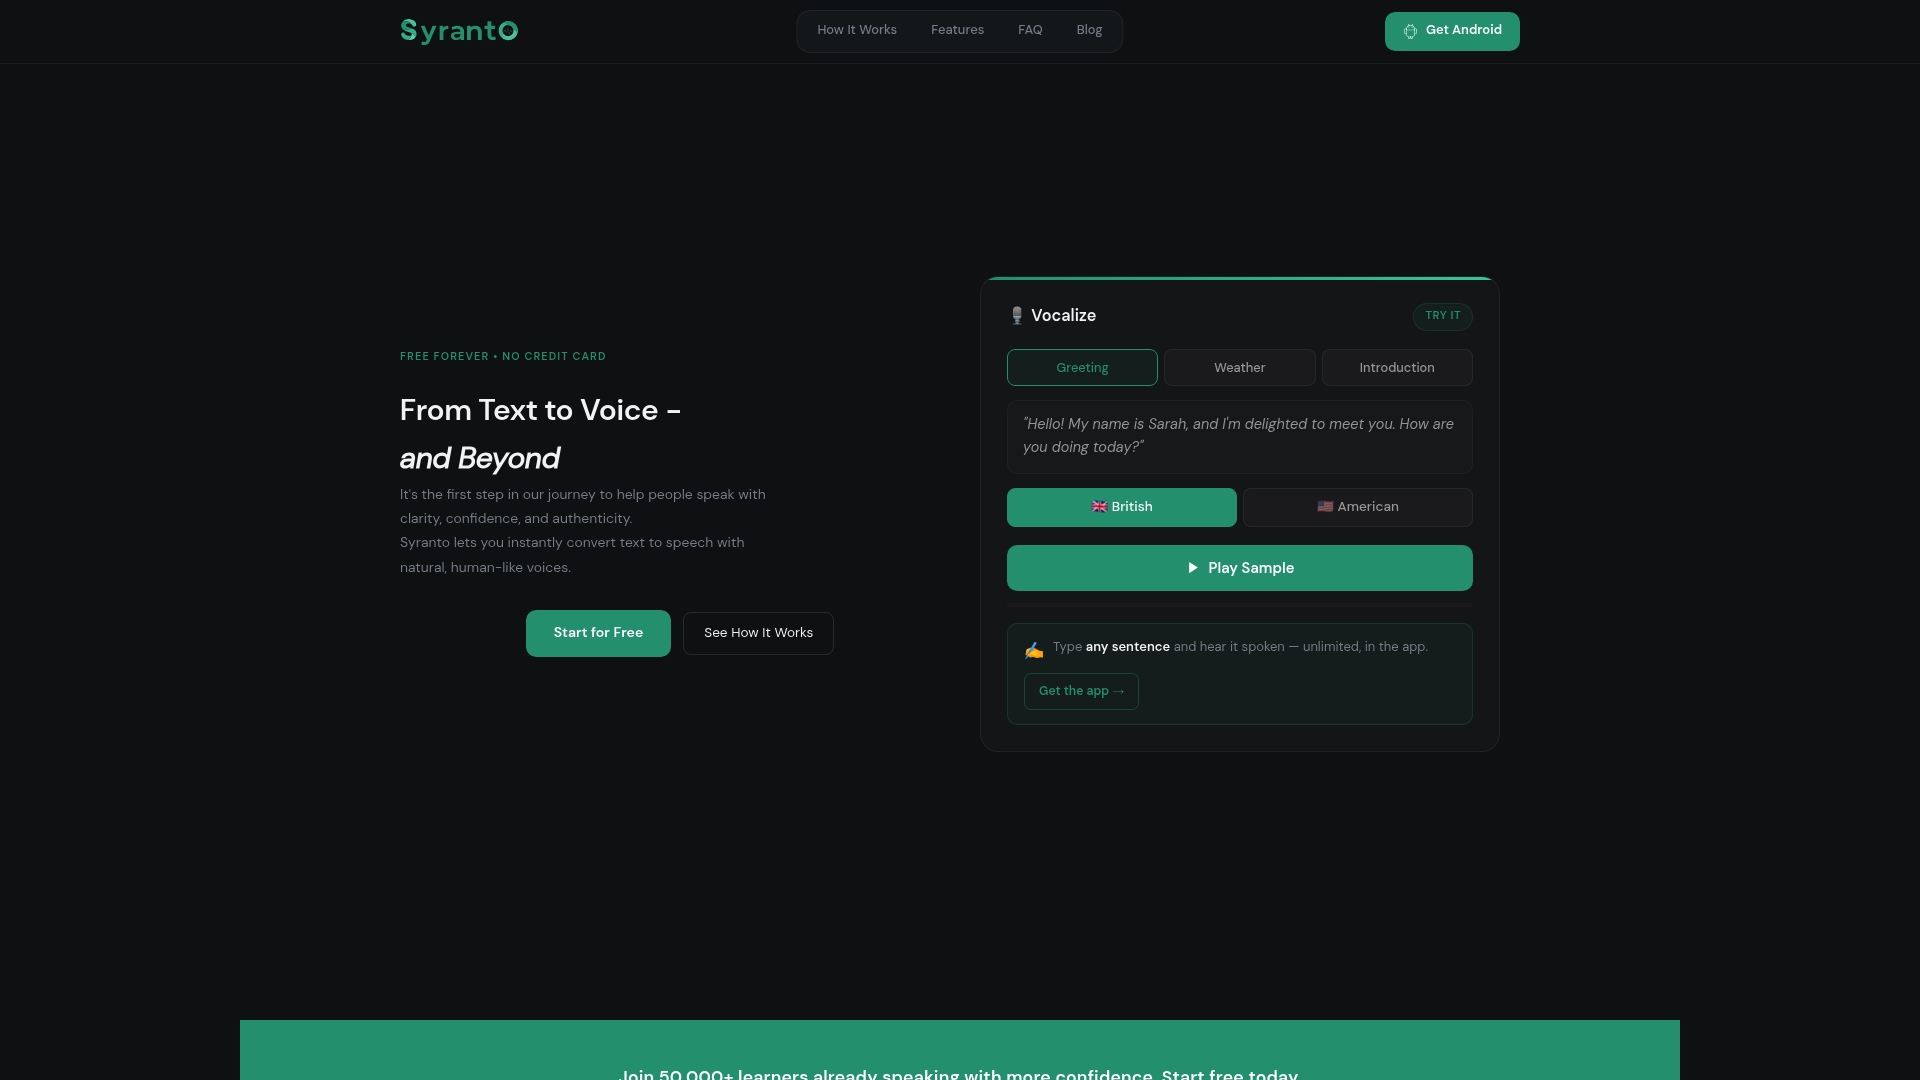The image size is (1920, 1080).
Task: Select the Introduction sample tab
Action: tap(1397, 368)
